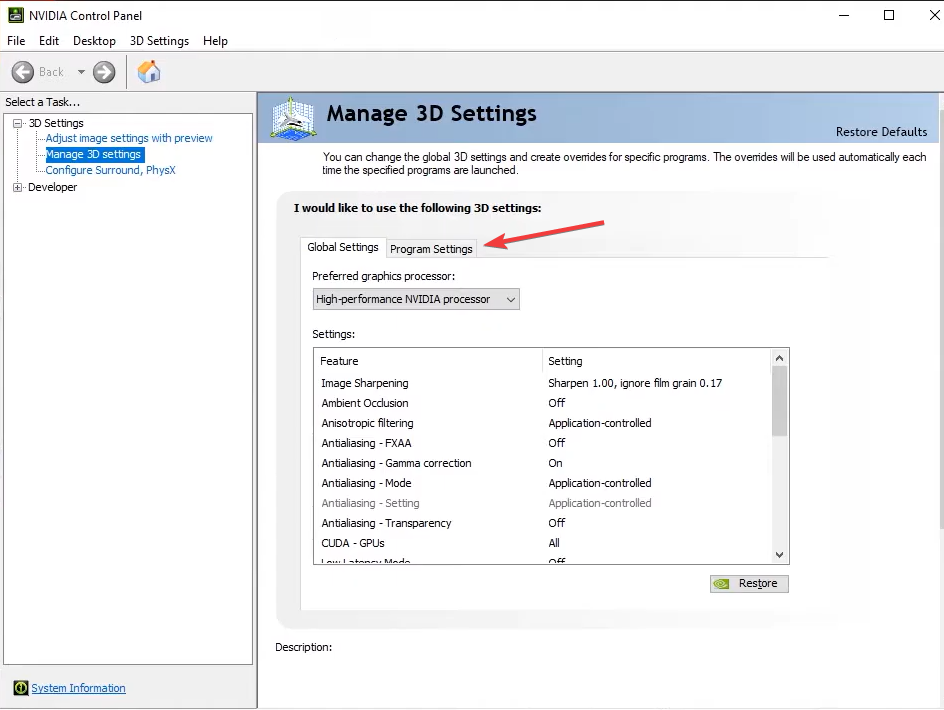Maximize the NVIDIA Control Panel window
This screenshot has width=944, height=710.
889,15
